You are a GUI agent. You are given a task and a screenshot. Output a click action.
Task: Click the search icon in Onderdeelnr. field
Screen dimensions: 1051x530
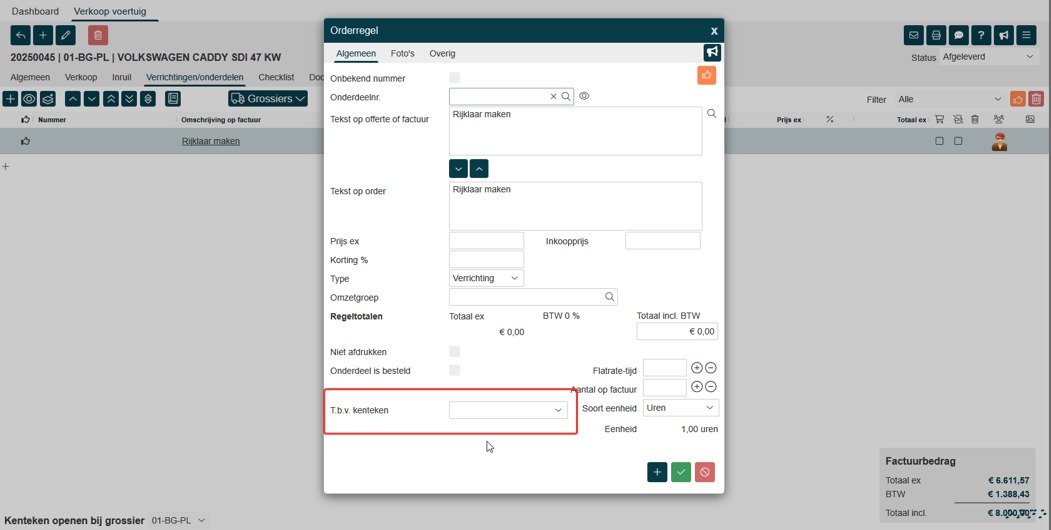(x=566, y=97)
